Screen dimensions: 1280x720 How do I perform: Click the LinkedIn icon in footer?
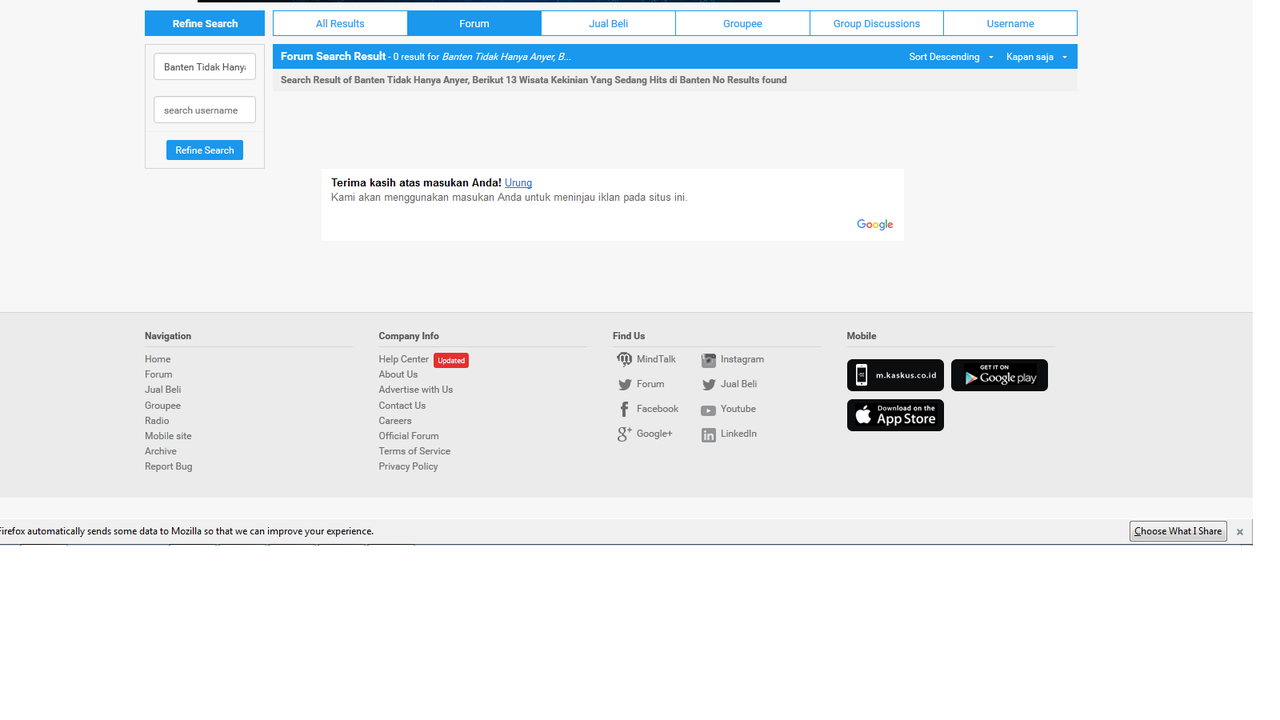(x=708, y=435)
